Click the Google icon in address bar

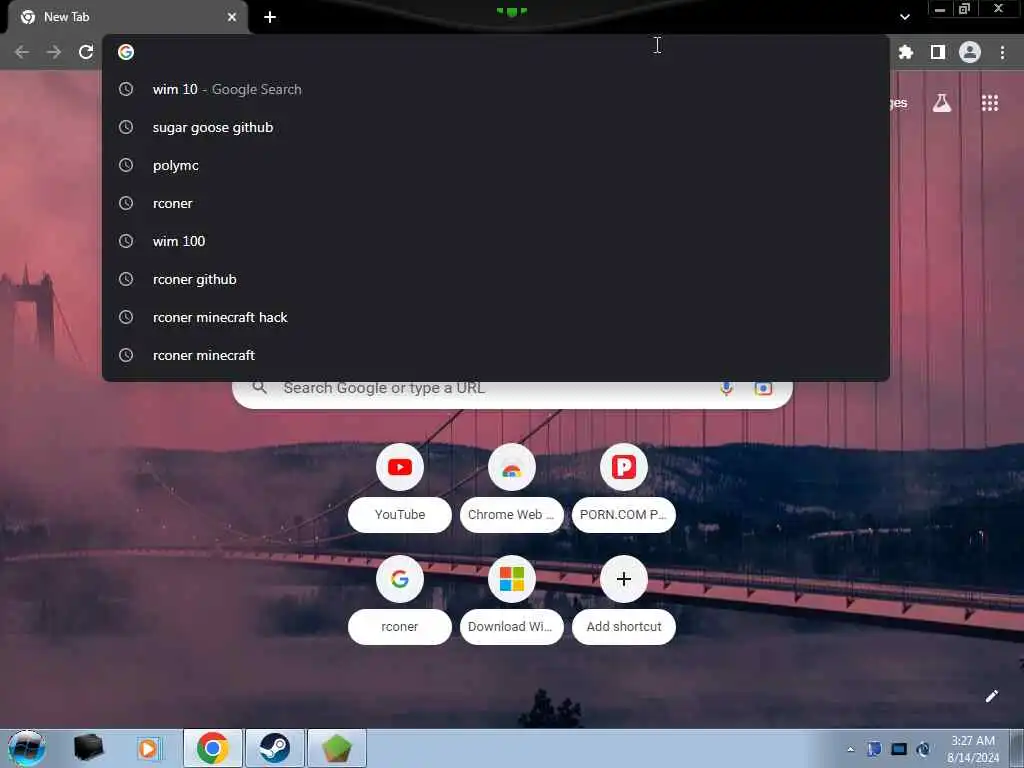(x=126, y=52)
